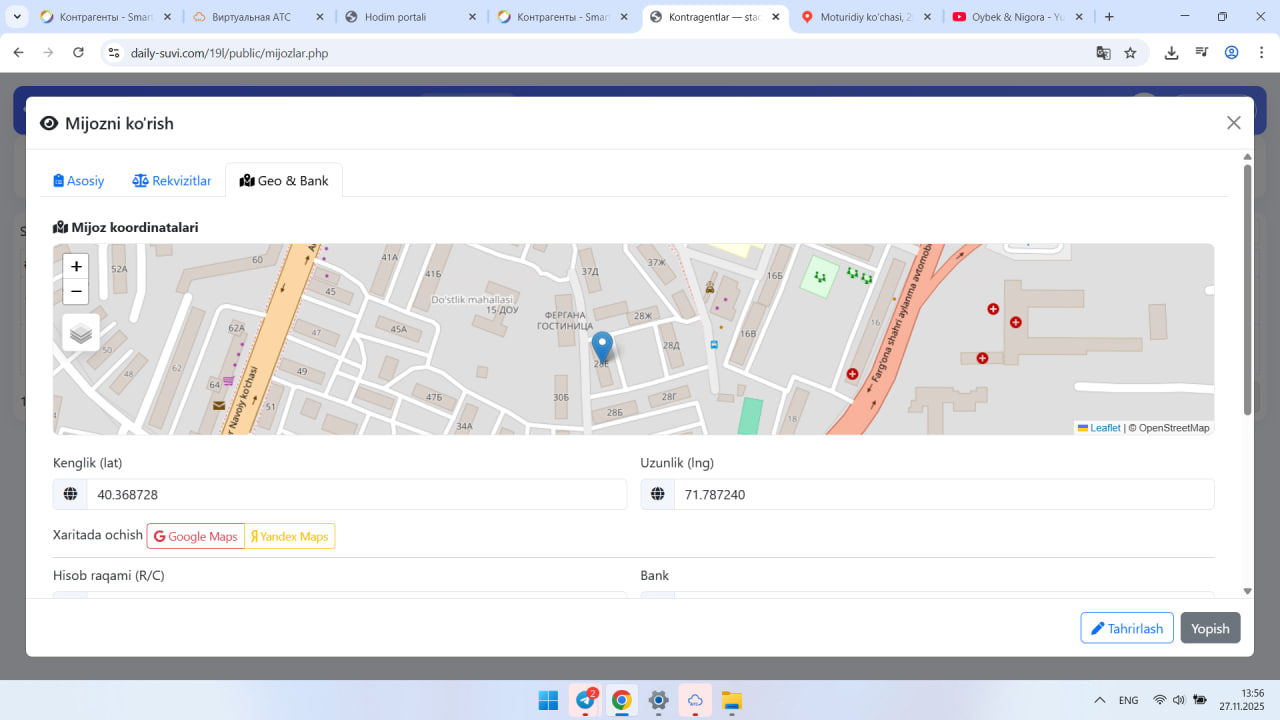The image size is (1280, 720).
Task: Click the Yopish button
Action: 1210,628
